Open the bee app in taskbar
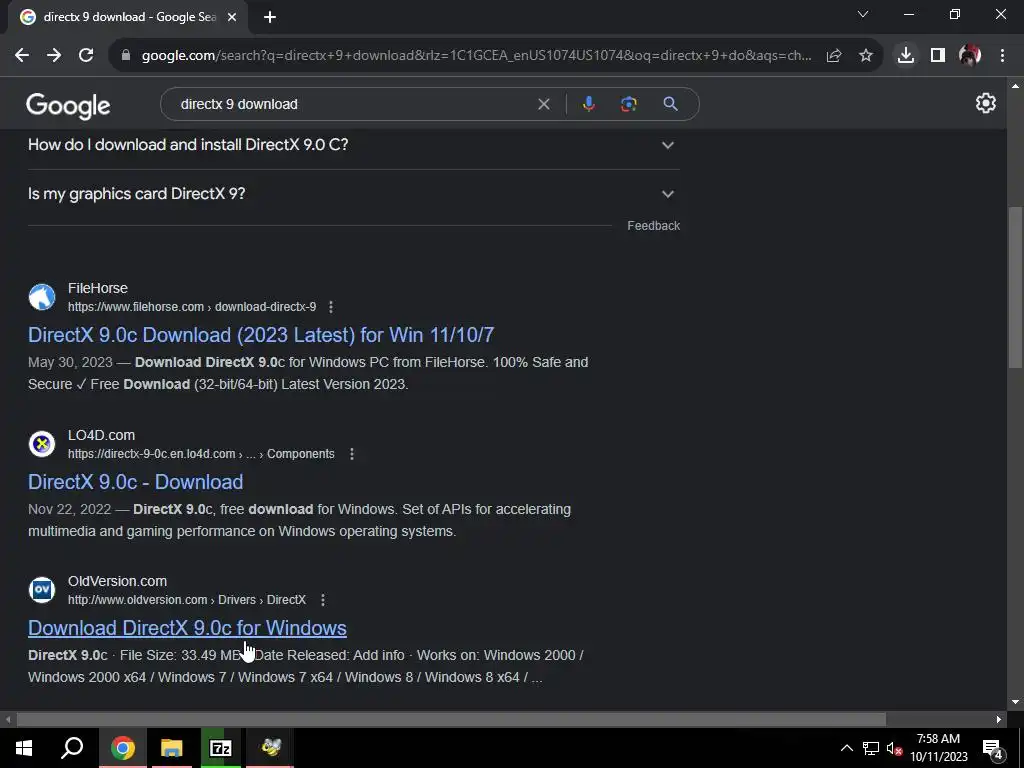This screenshot has height=768, width=1024. point(270,748)
